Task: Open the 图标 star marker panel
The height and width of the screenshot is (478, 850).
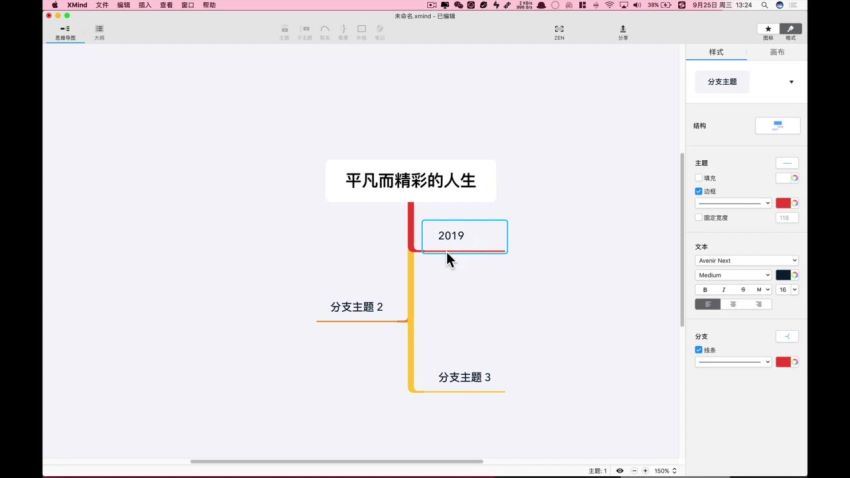Action: 768,31
